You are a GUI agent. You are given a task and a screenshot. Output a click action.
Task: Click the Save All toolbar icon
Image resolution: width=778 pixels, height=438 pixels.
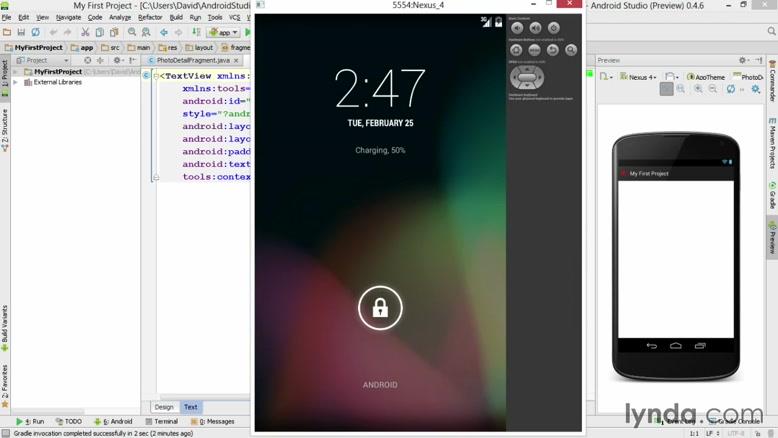pos(21,32)
